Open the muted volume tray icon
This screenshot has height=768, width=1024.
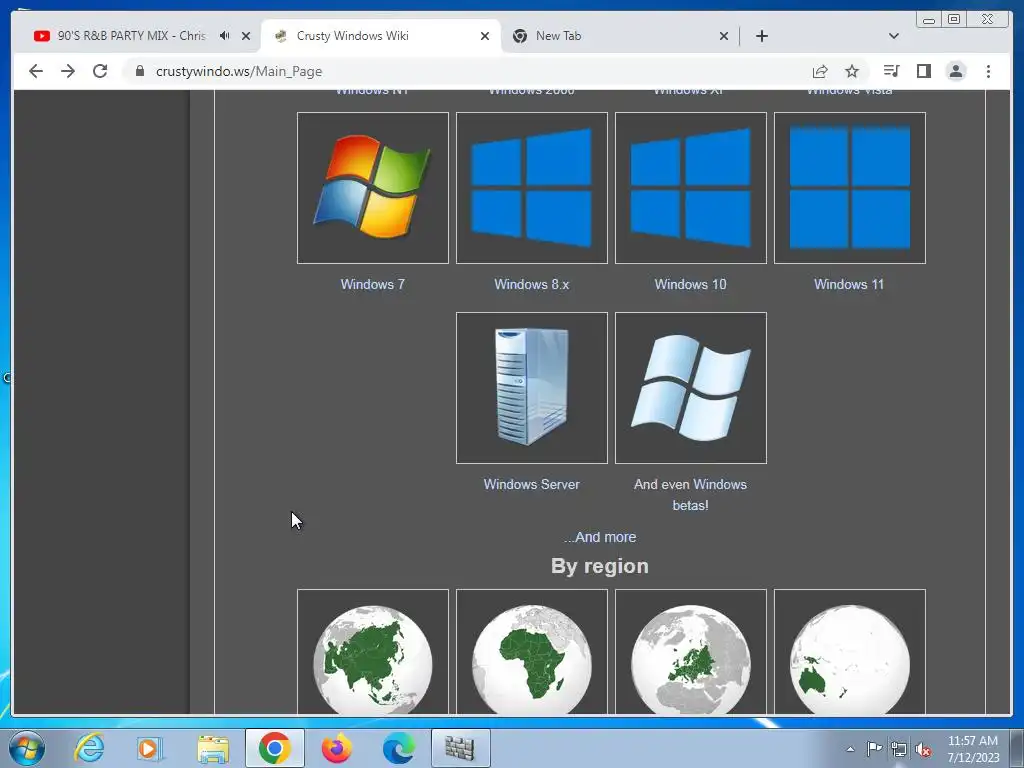point(923,749)
